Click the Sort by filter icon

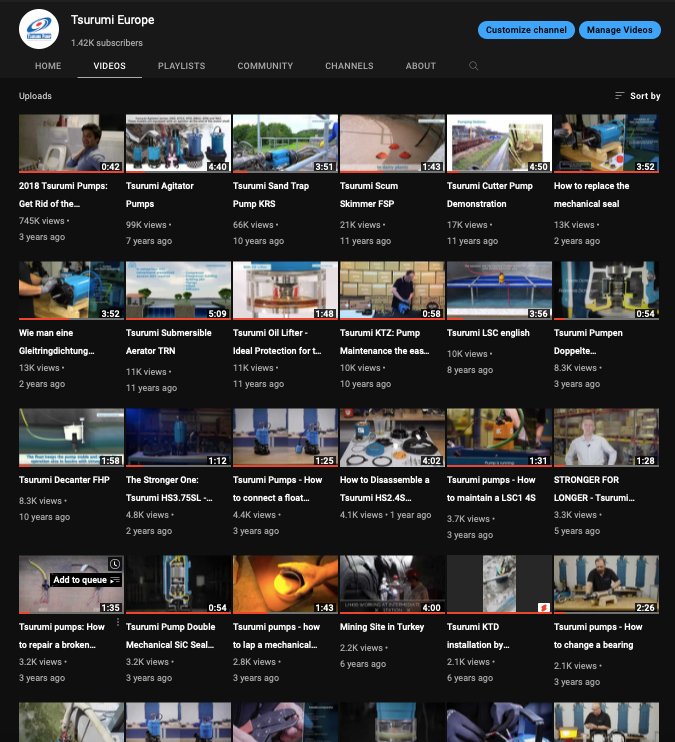(619, 96)
